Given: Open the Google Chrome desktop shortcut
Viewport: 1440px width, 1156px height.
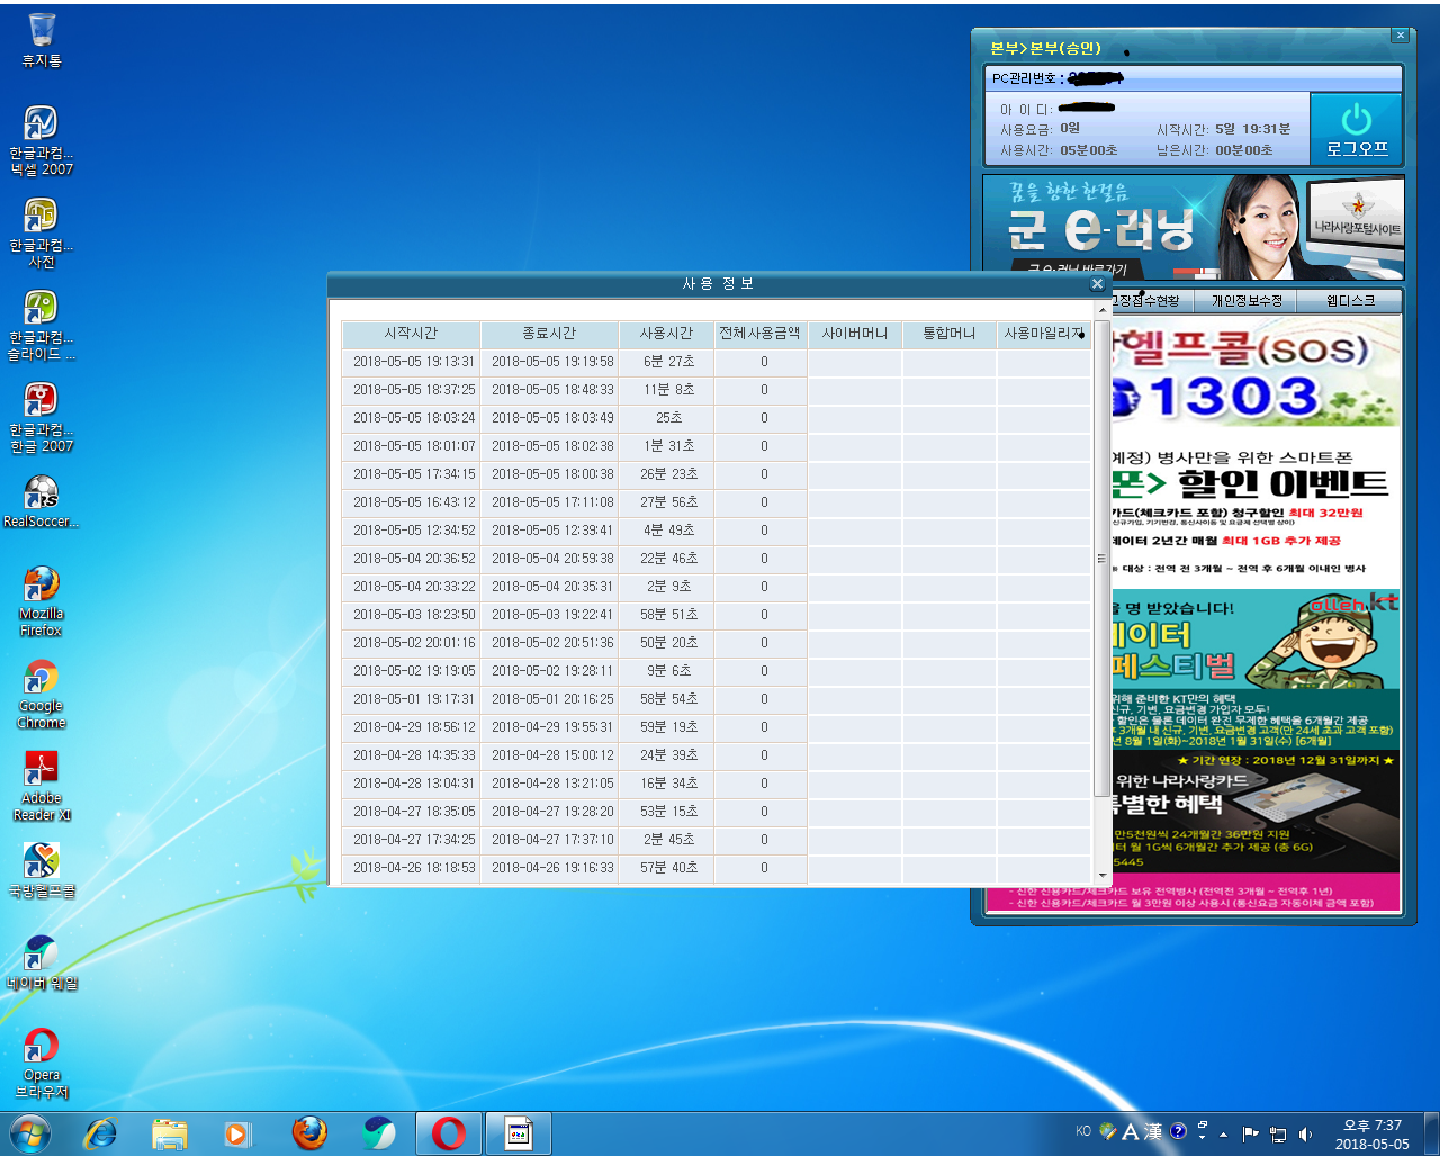Looking at the screenshot, I should pos(41,693).
